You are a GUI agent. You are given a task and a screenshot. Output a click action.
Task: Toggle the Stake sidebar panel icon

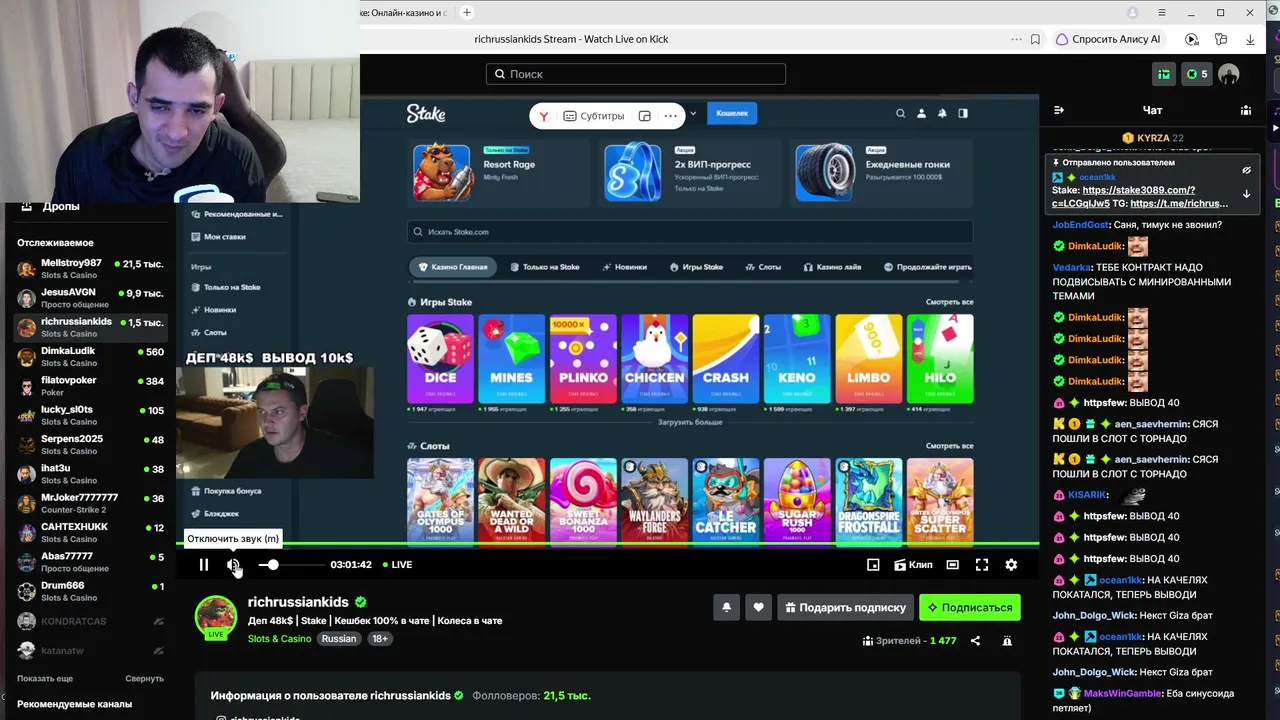(x=963, y=114)
